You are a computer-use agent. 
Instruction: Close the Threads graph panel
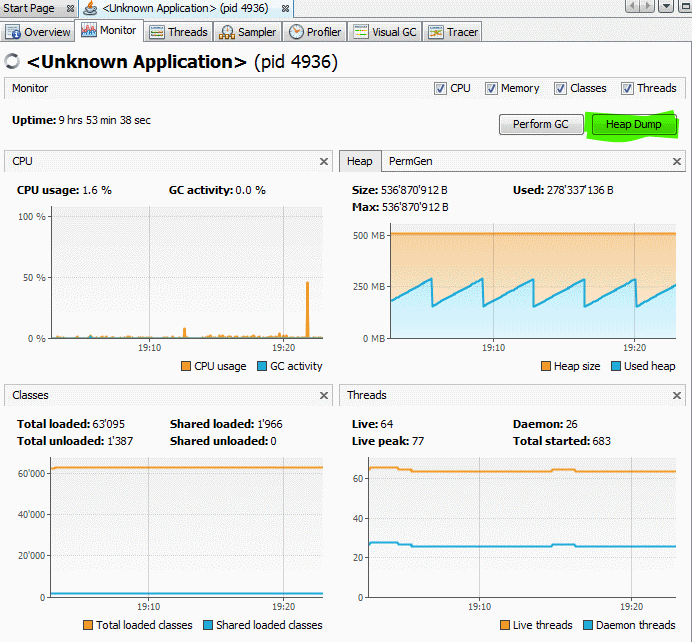(x=677, y=395)
